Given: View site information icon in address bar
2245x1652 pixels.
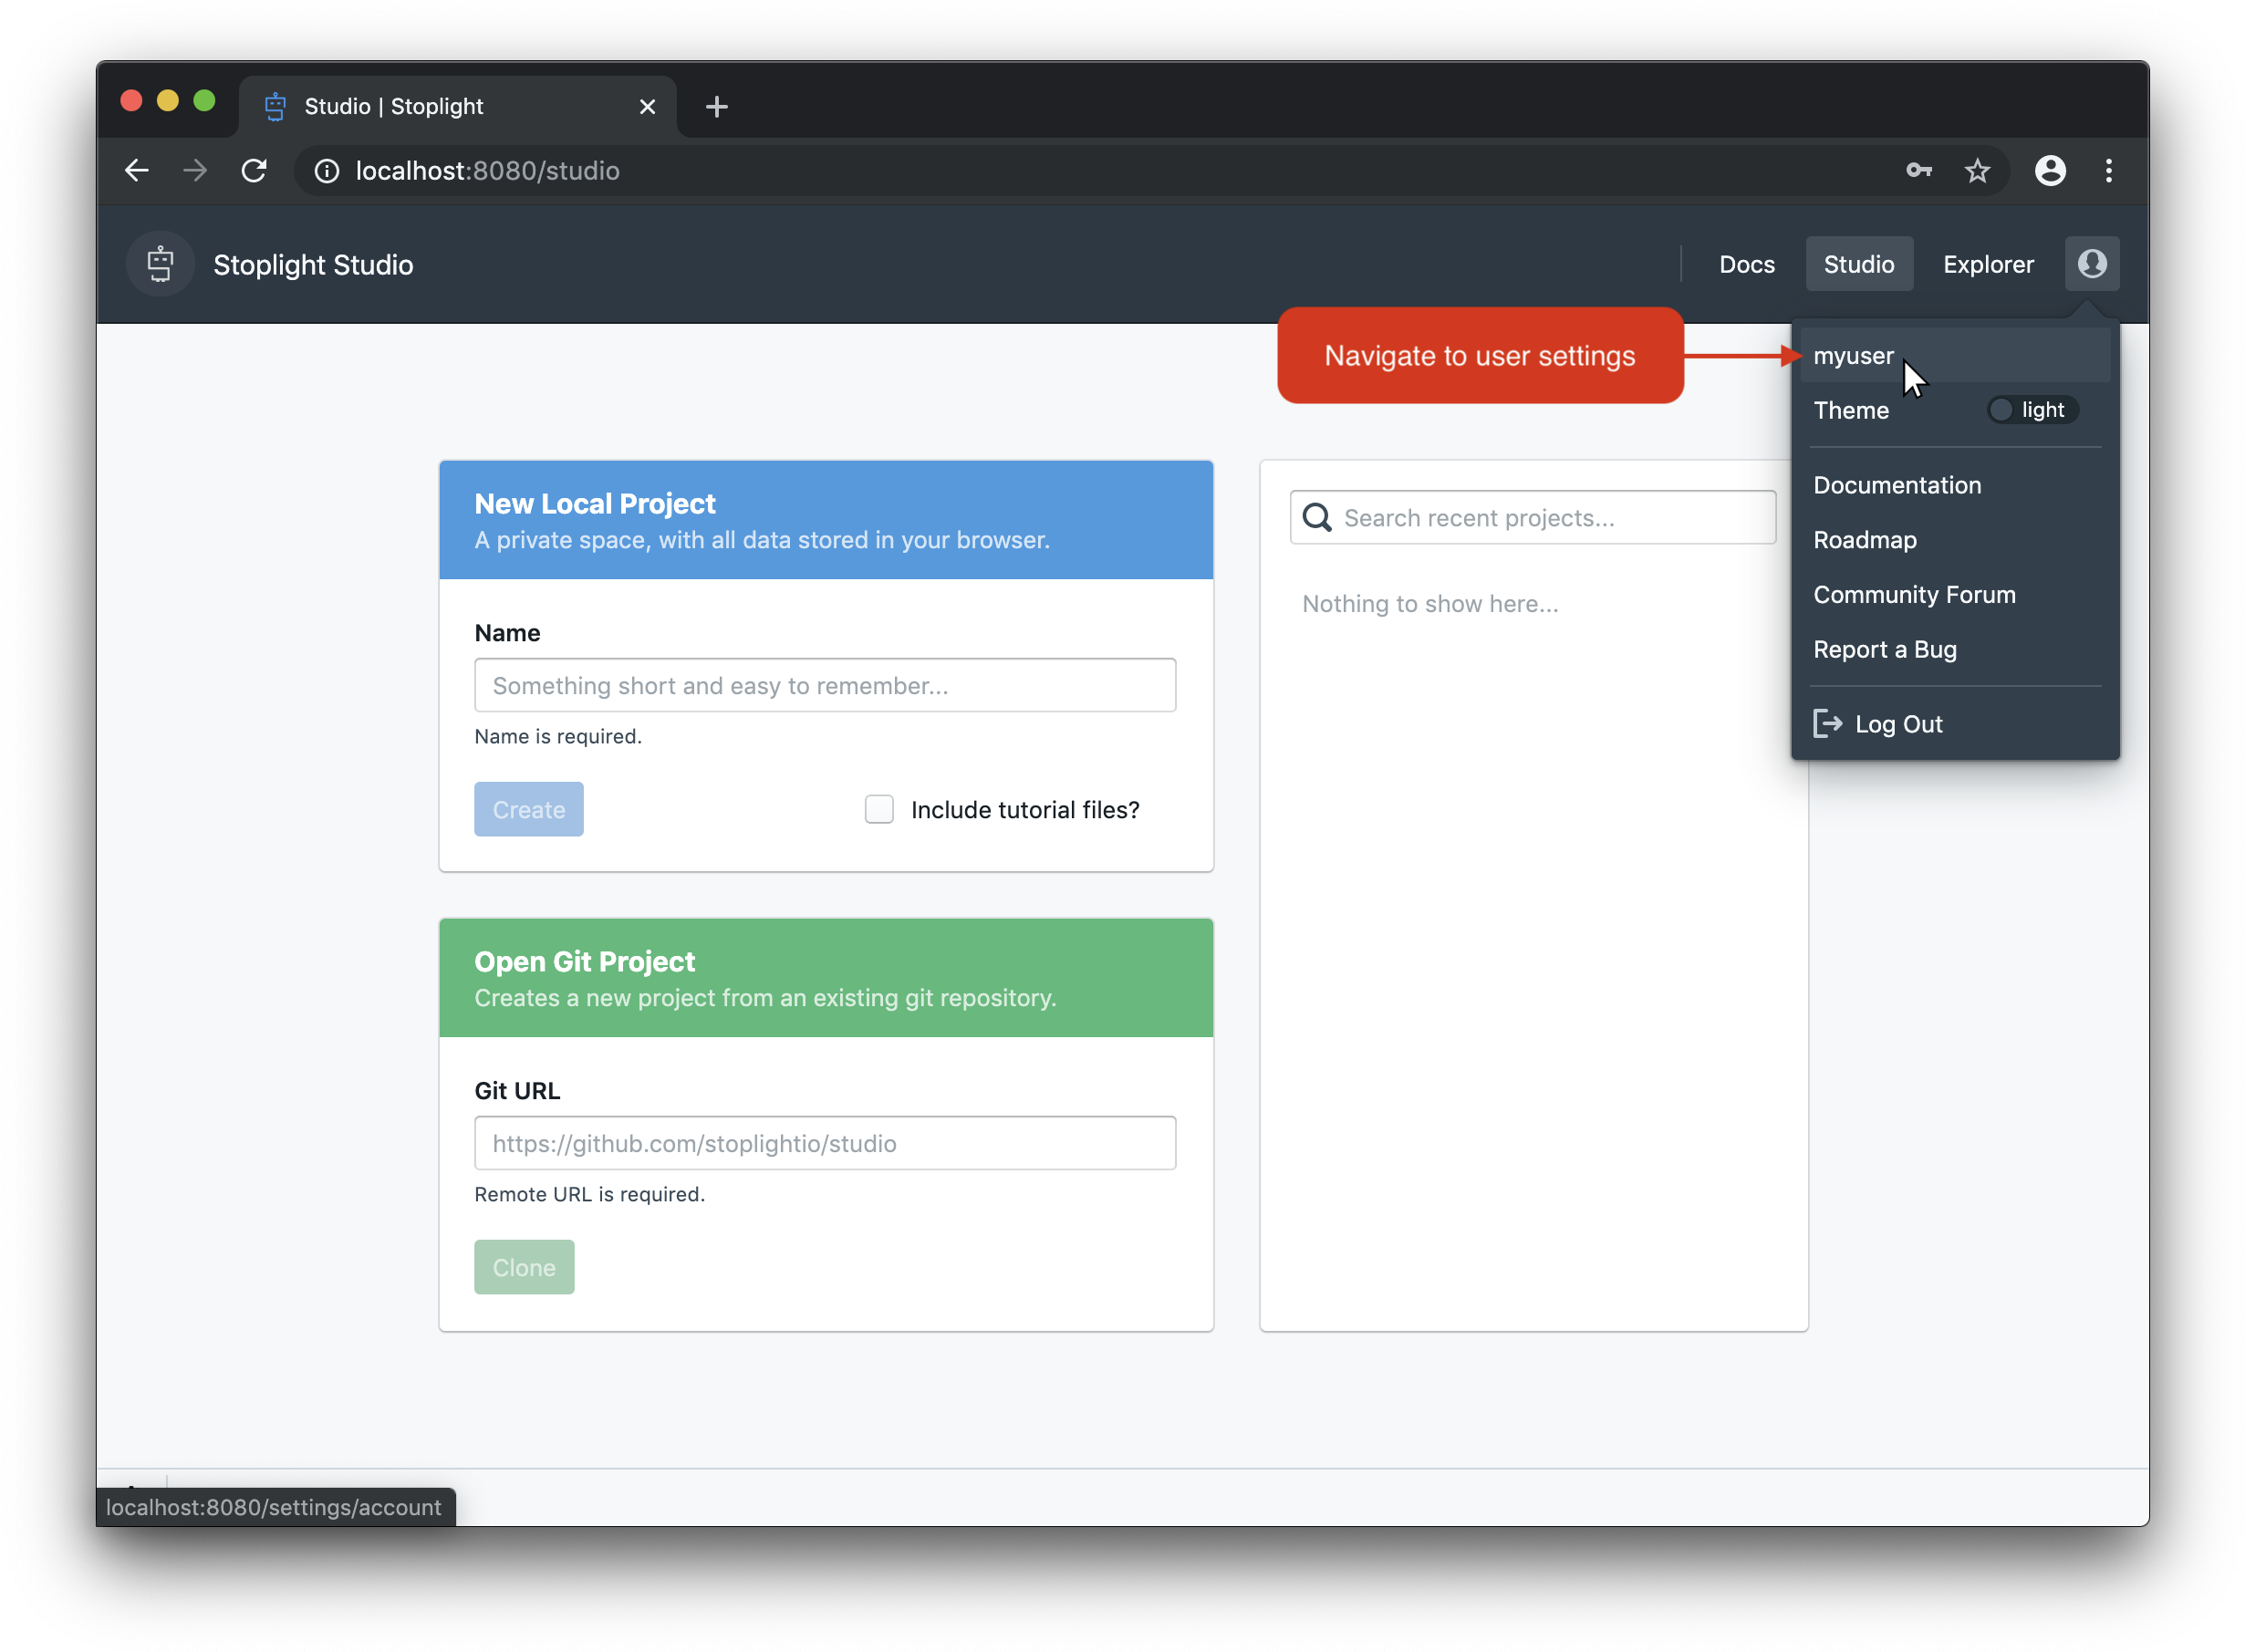Looking at the screenshot, I should click(327, 171).
